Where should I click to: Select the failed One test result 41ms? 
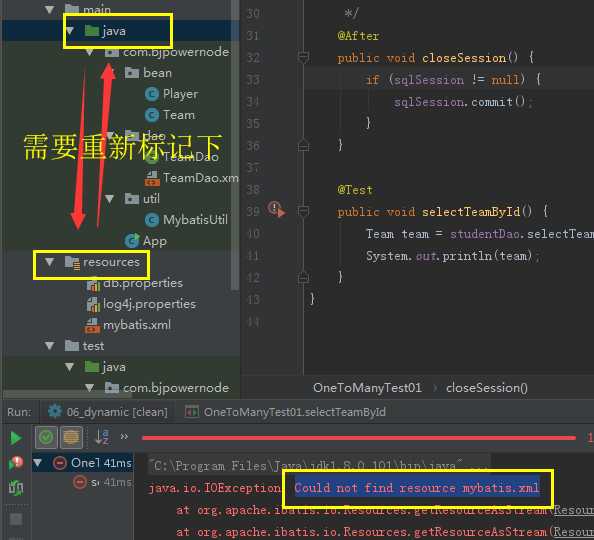(83, 462)
